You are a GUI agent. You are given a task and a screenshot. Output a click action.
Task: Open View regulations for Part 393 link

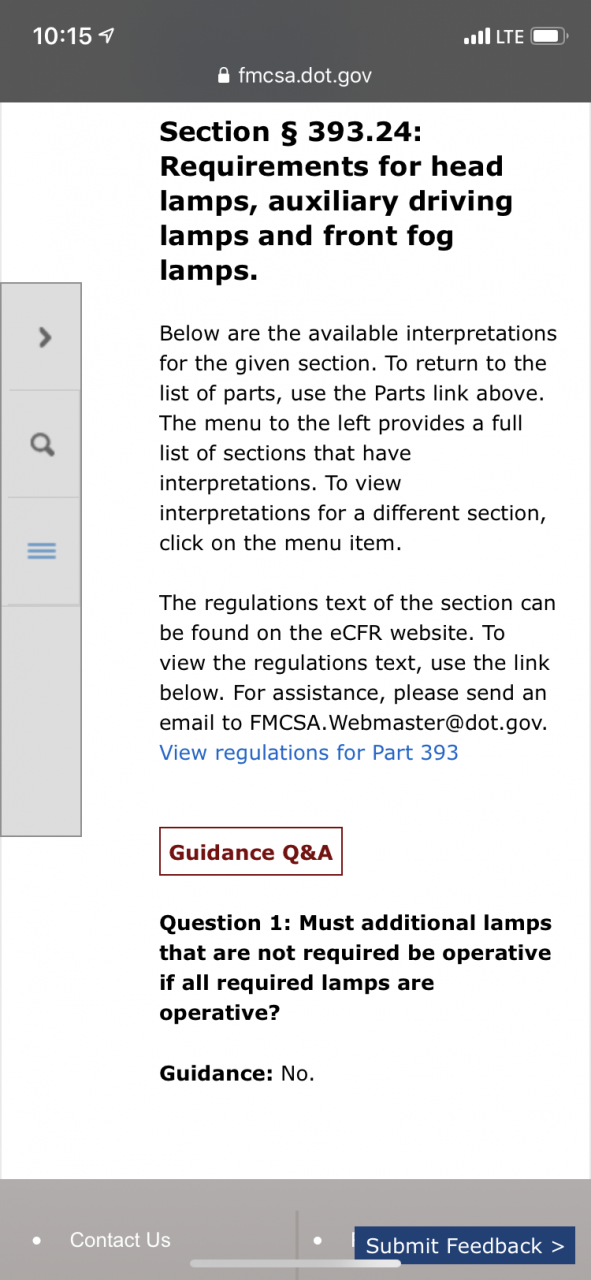(x=309, y=753)
